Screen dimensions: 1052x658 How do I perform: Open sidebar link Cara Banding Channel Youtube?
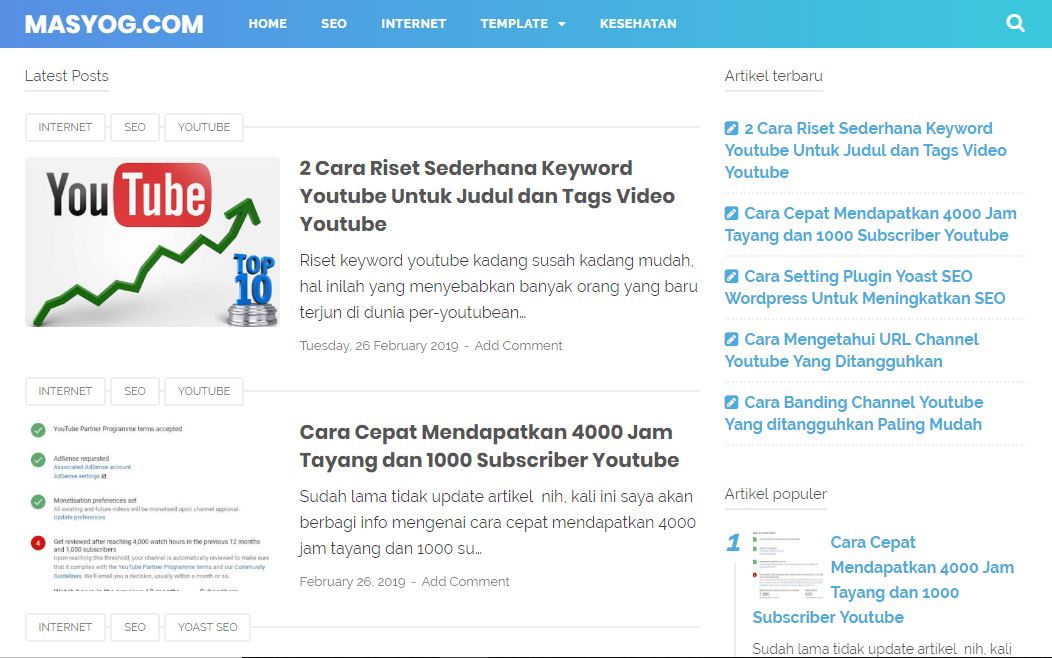(854, 413)
